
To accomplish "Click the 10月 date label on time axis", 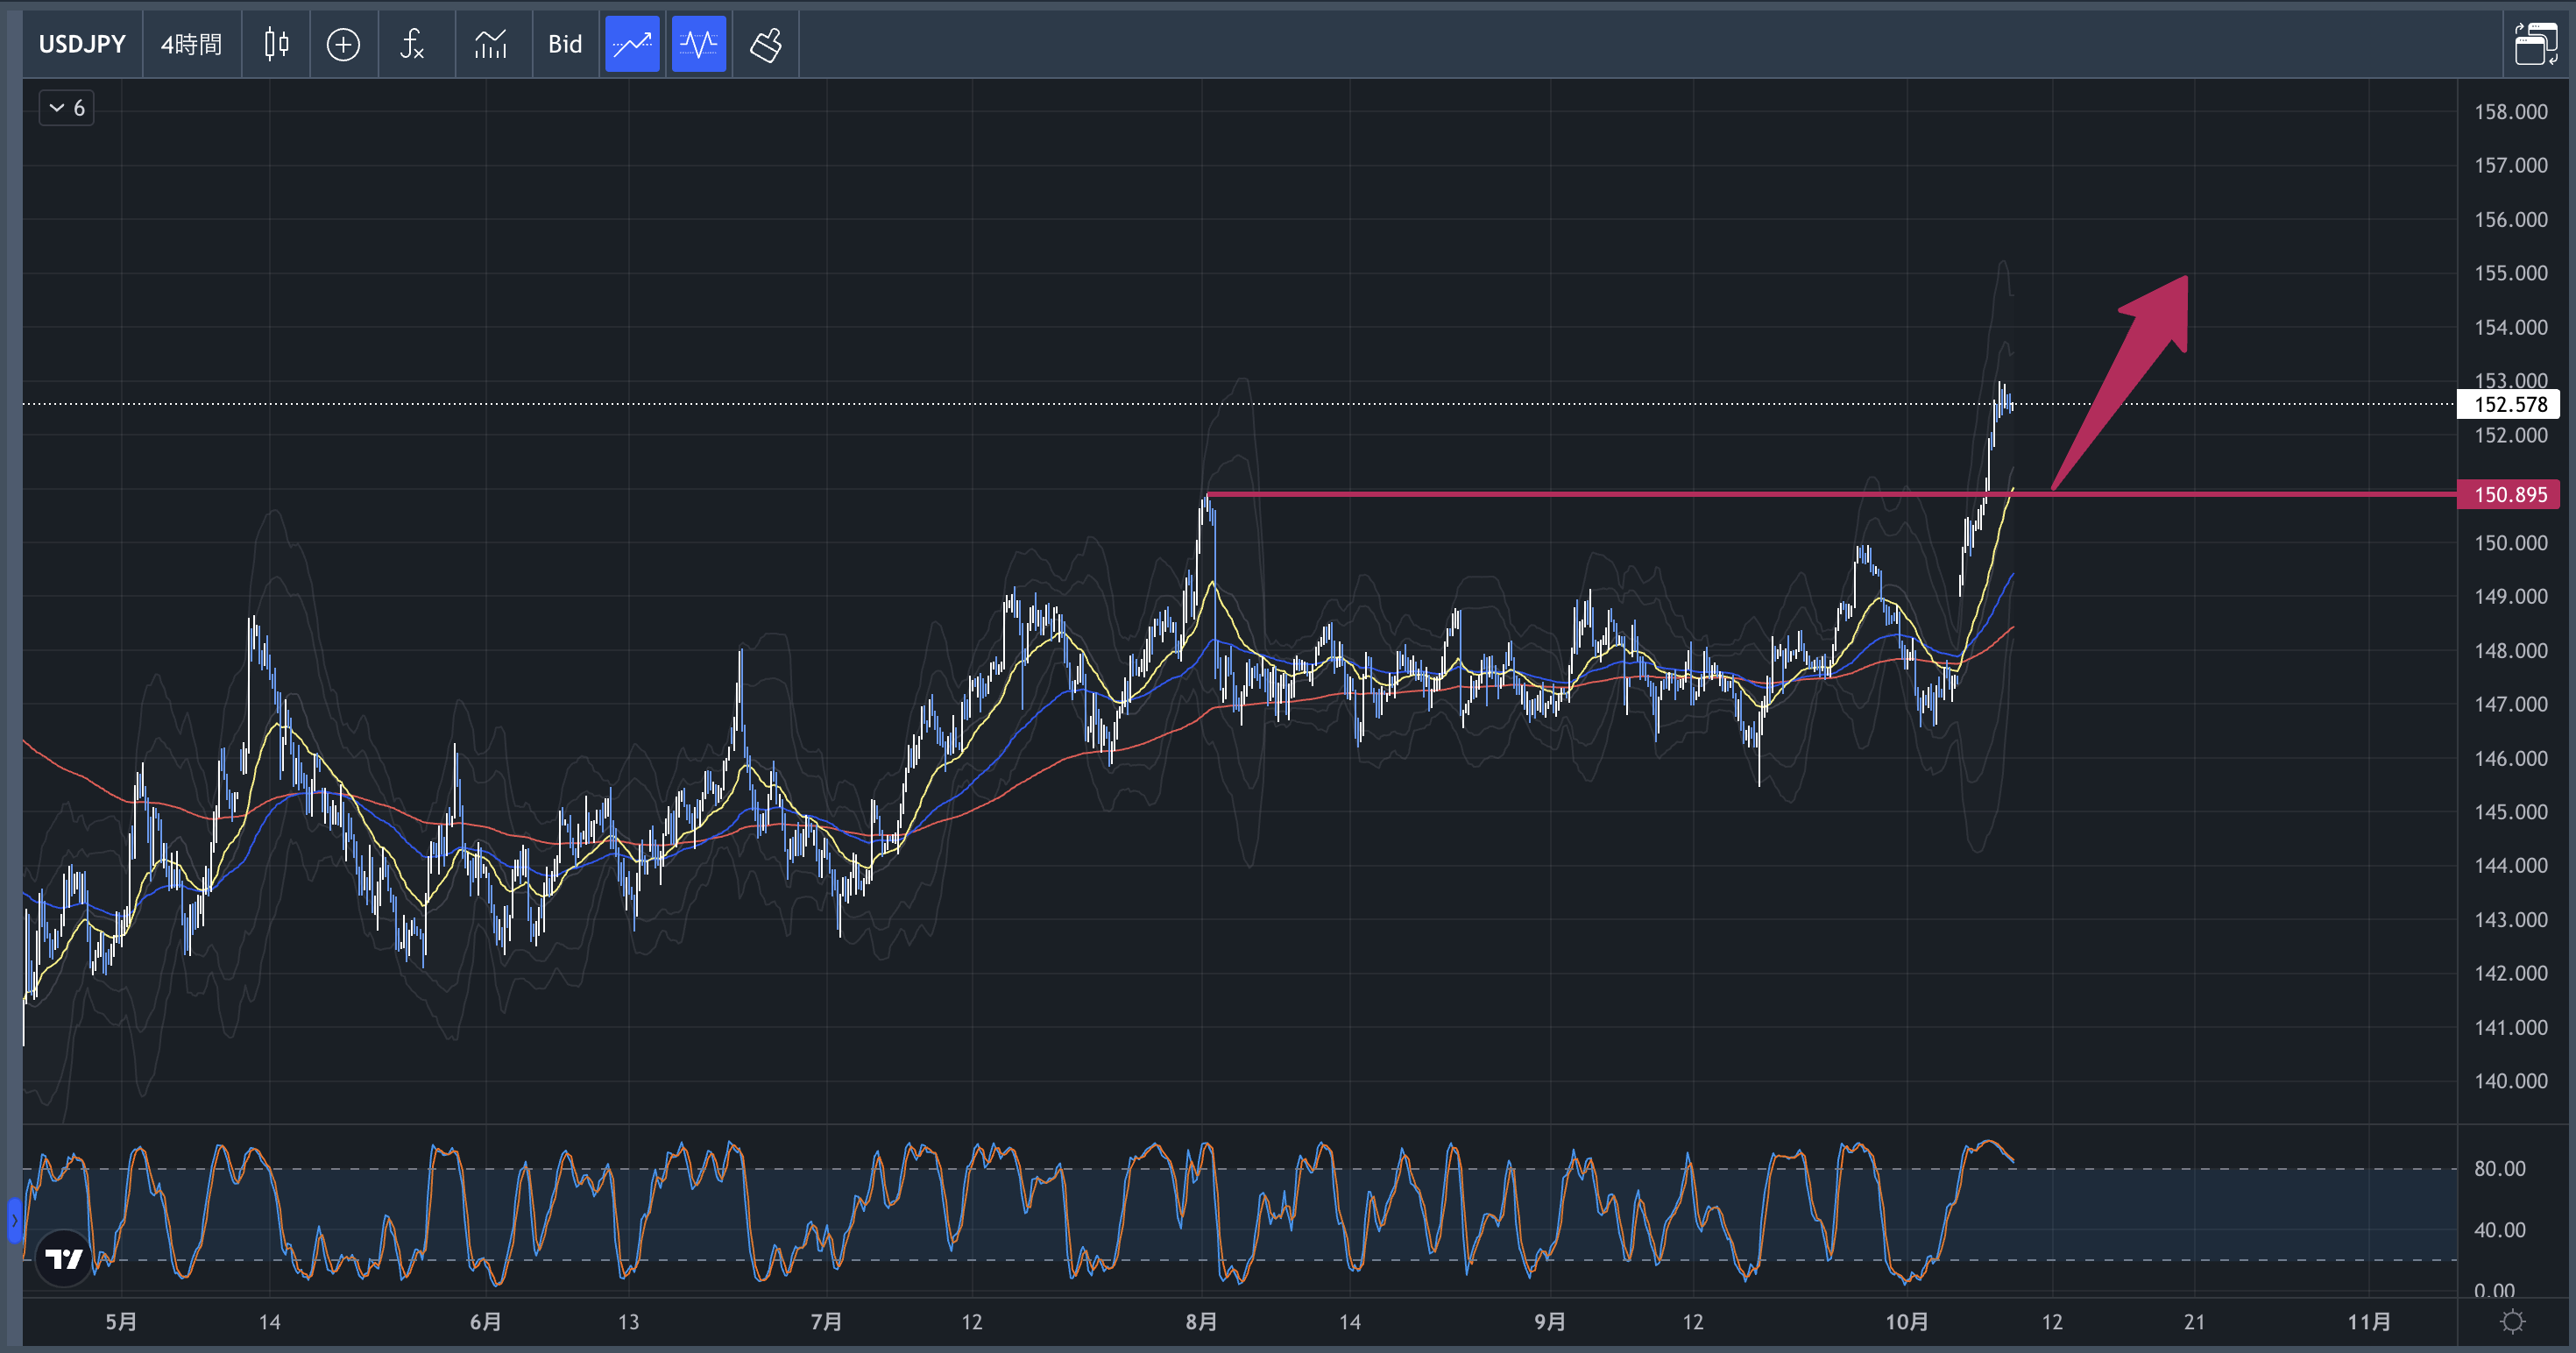I will tap(1906, 1322).
